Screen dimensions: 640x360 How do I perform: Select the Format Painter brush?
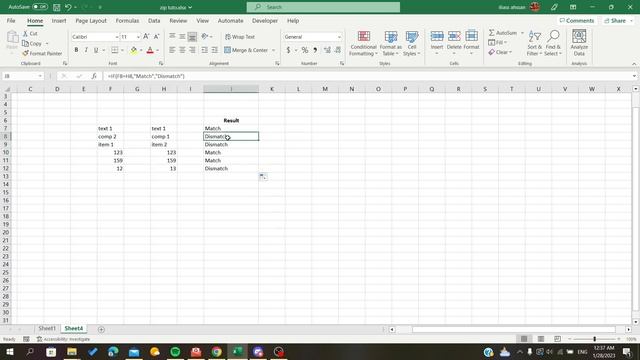pos(26,53)
